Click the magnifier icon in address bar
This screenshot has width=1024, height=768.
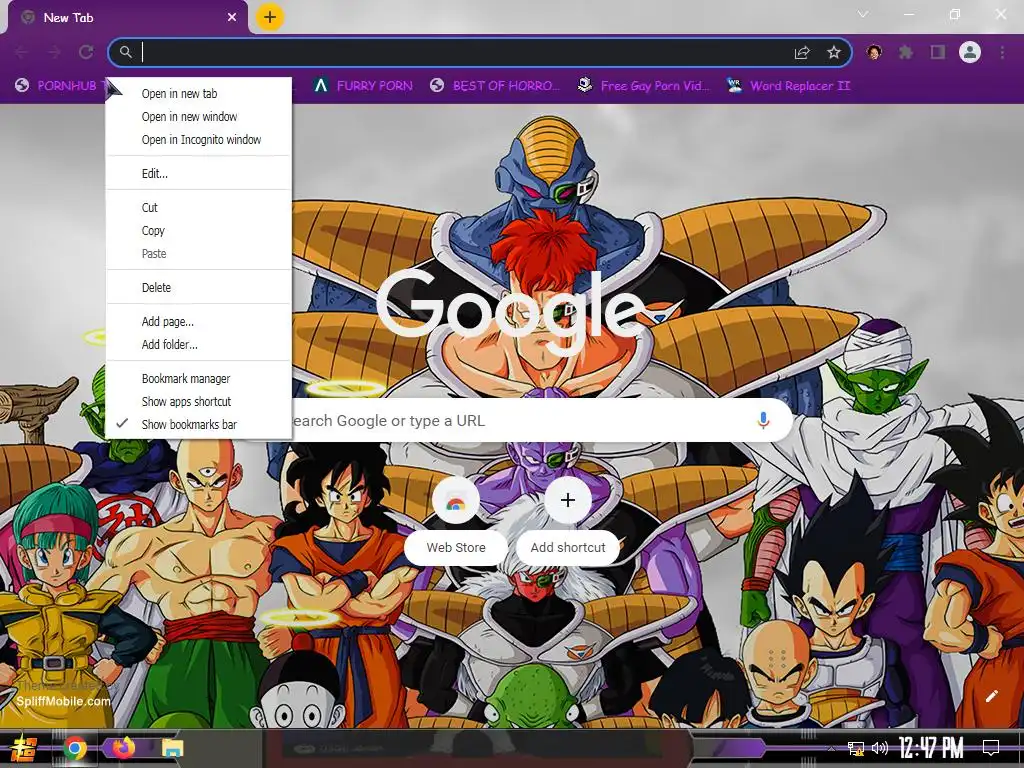coord(126,52)
